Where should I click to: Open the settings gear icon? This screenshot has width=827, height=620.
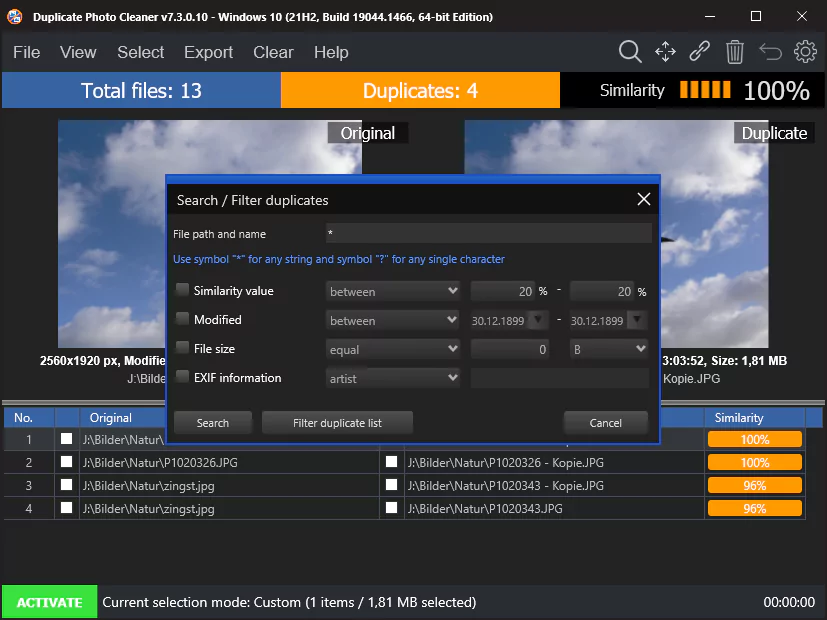(805, 51)
